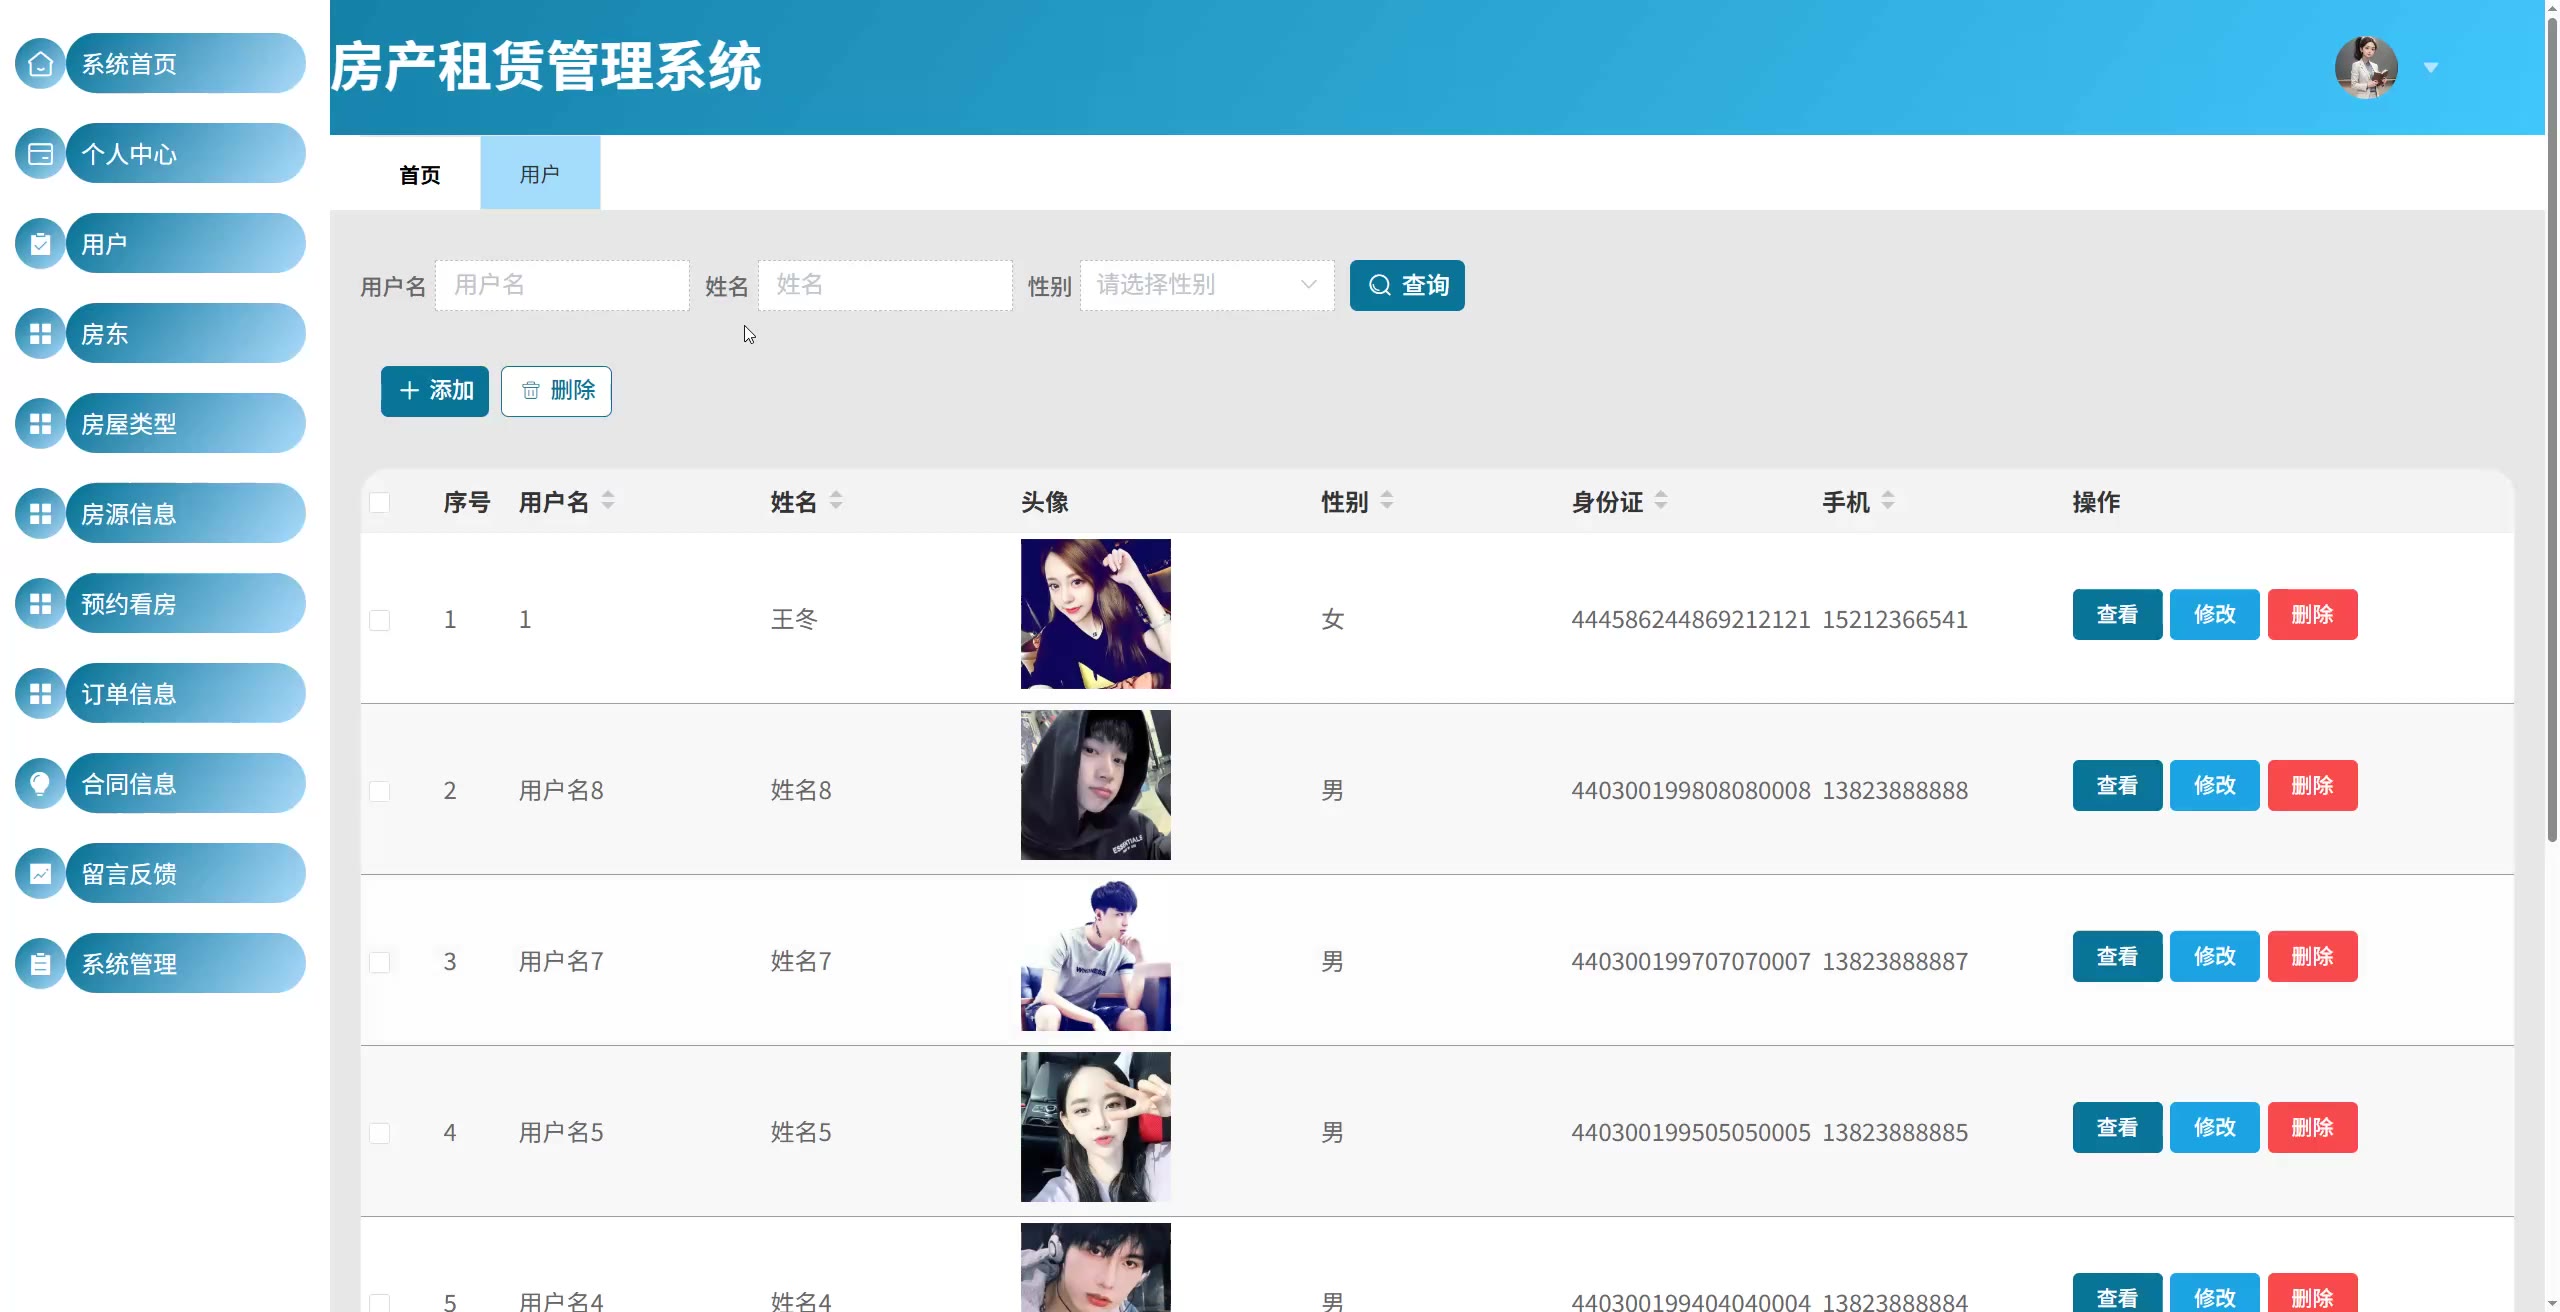
Task: Click the lightbulb icon beside 合同信息
Action: 40,784
